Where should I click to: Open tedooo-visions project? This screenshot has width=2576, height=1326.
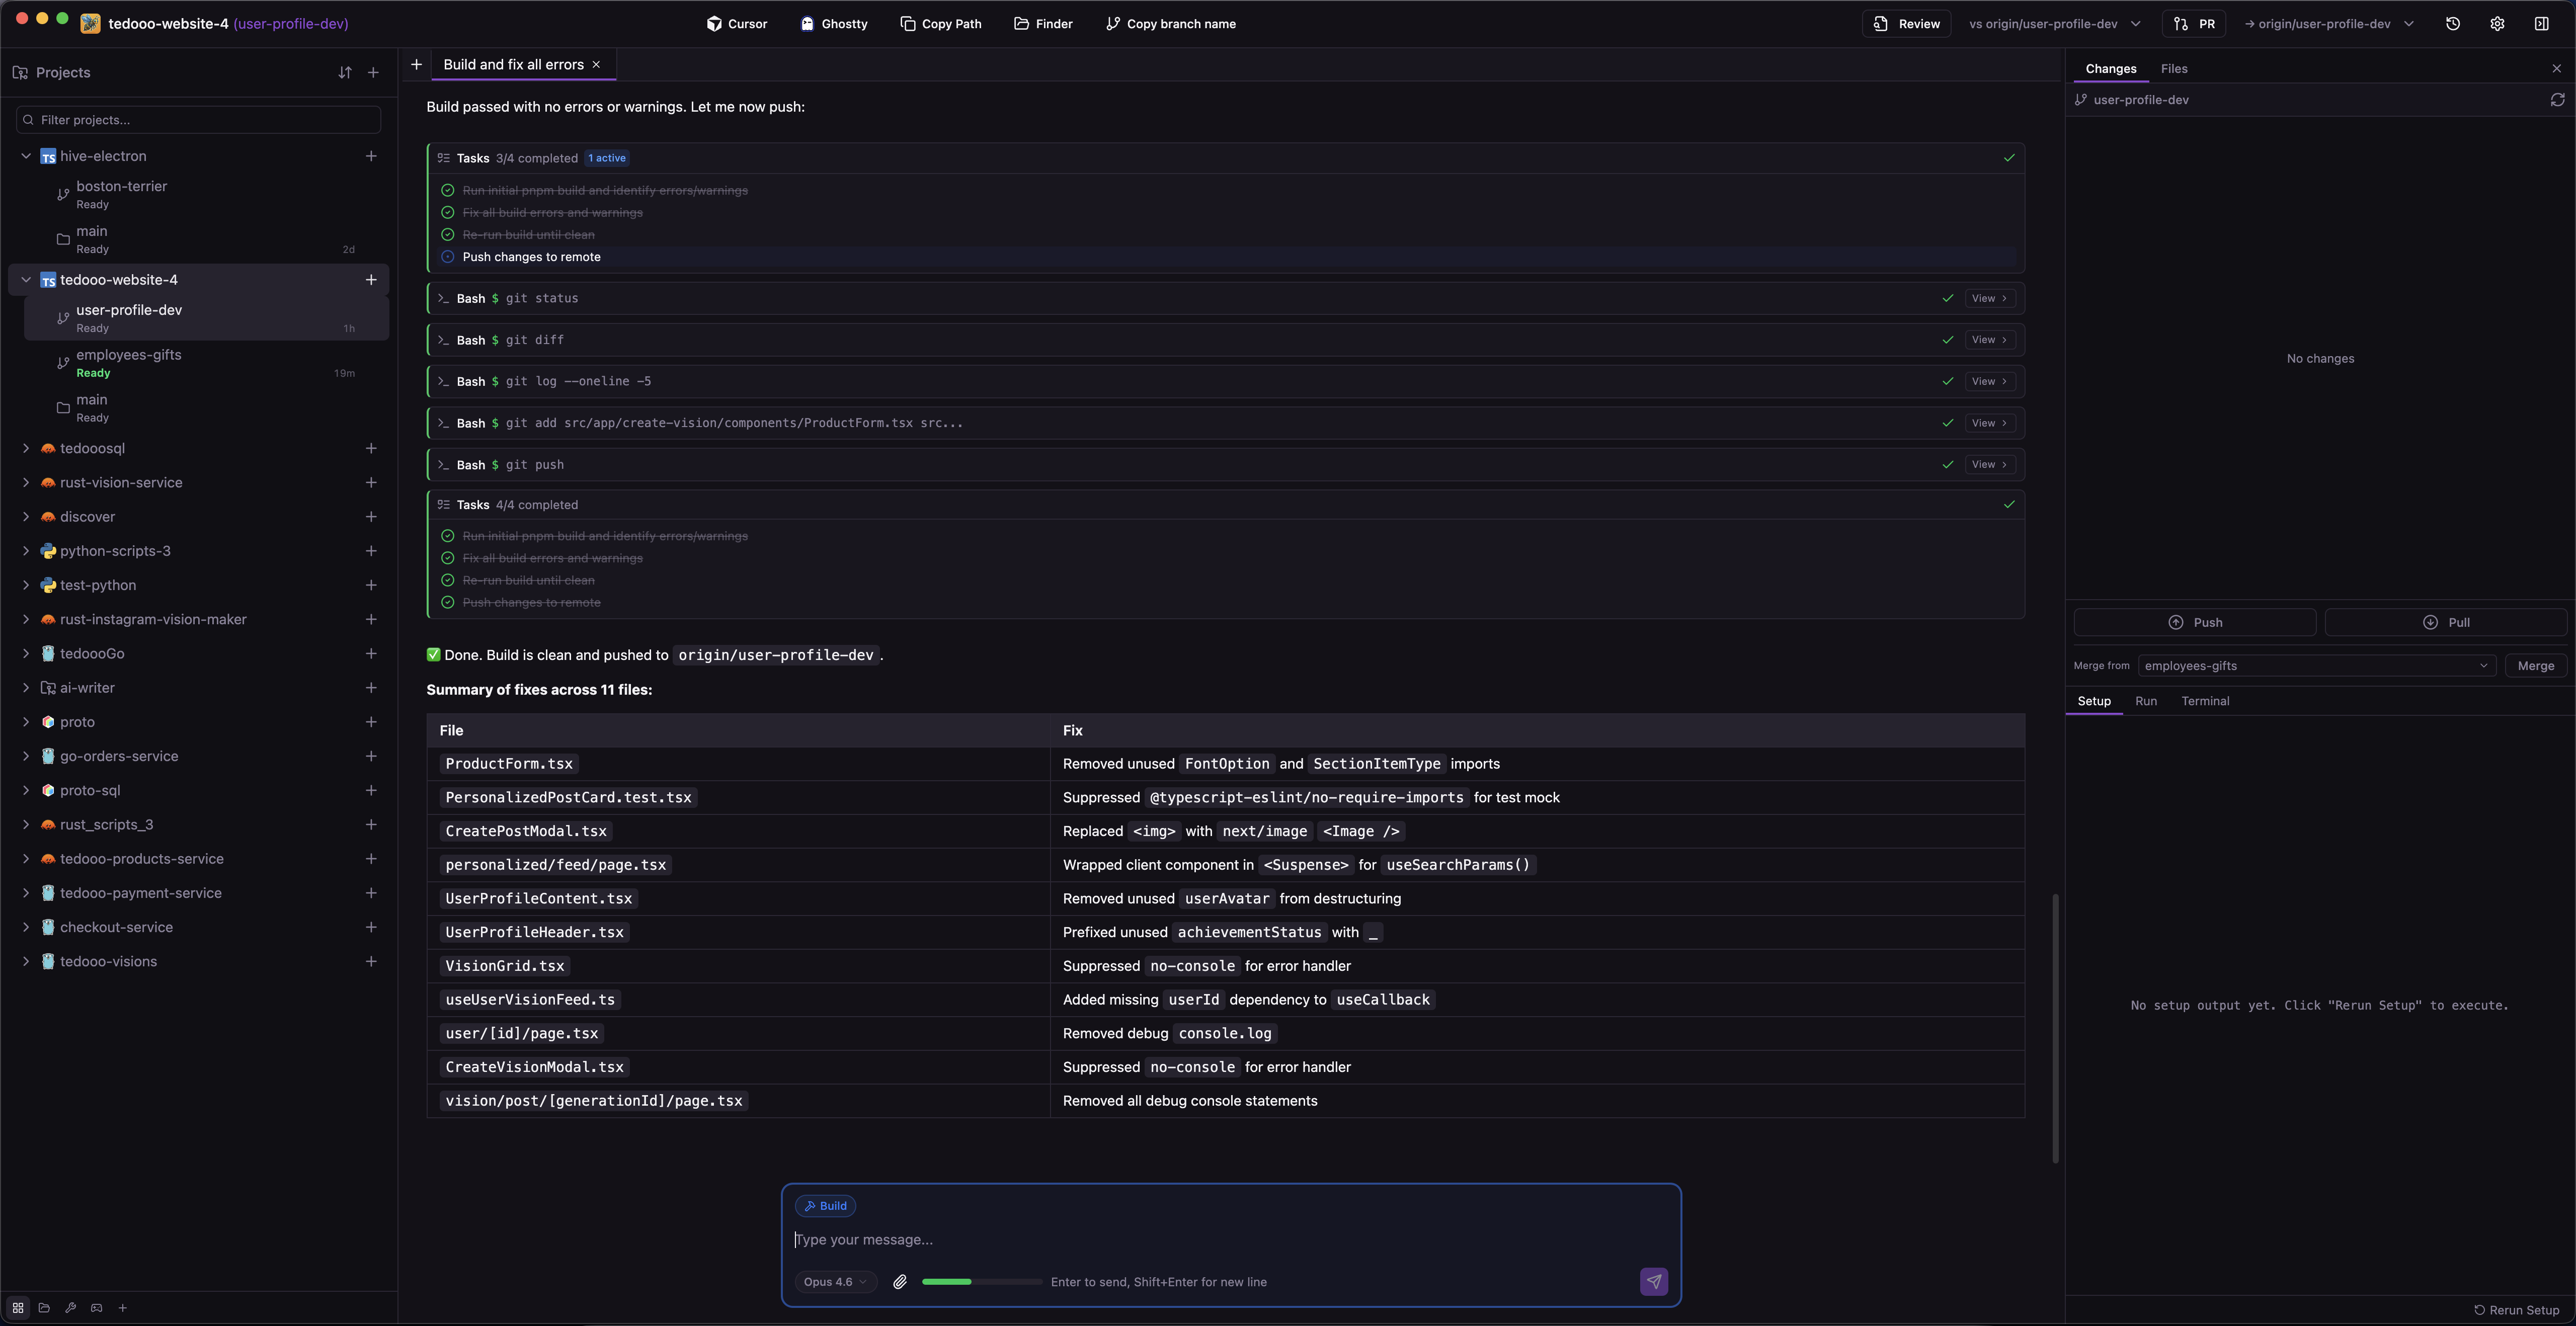[x=108, y=962]
